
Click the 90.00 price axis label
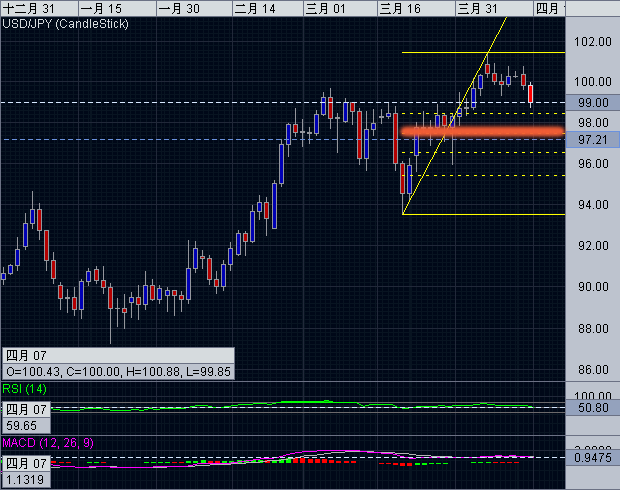coord(592,287)
